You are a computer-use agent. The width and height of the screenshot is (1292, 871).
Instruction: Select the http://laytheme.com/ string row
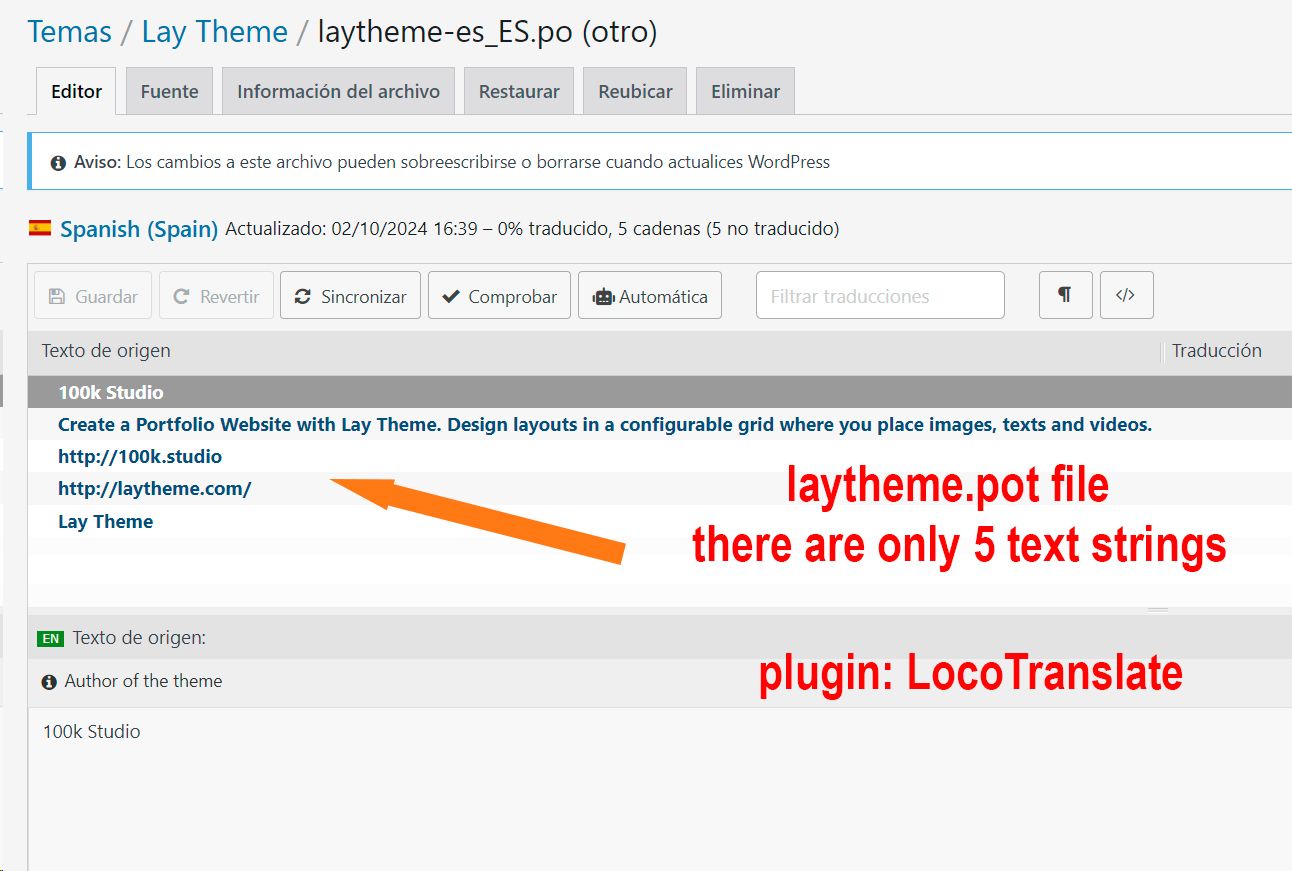(x=155, y=489)
